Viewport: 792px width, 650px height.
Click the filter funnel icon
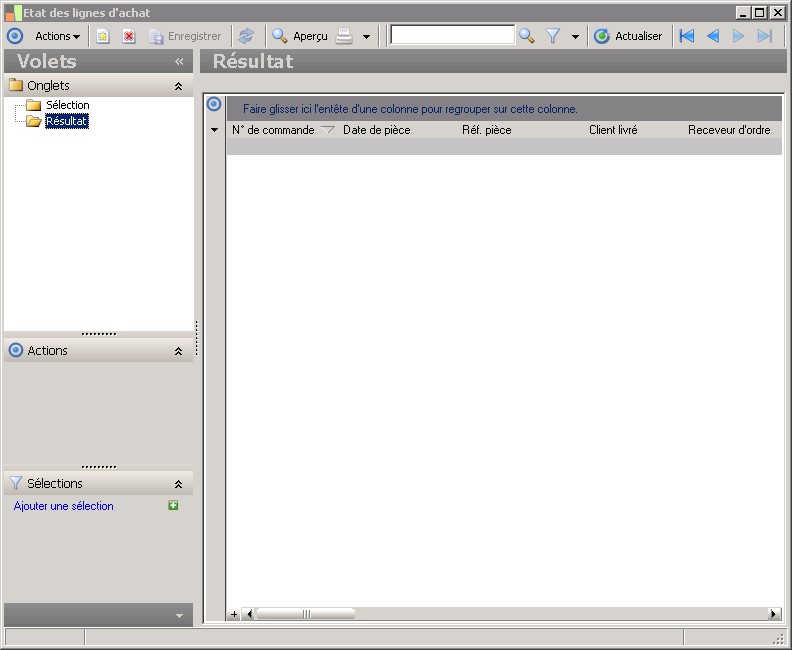point(553,36)
